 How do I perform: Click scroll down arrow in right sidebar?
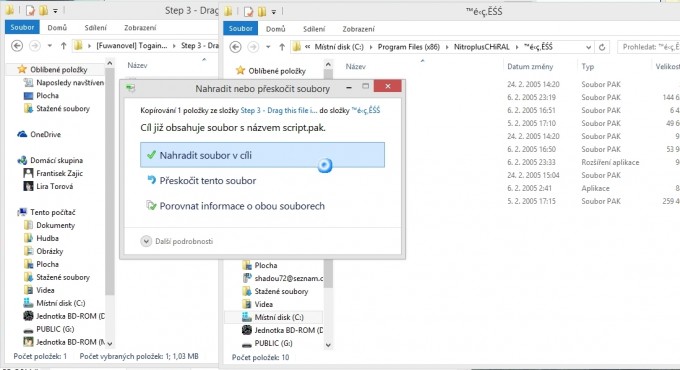pyautogui.click(x=328, y=345)
